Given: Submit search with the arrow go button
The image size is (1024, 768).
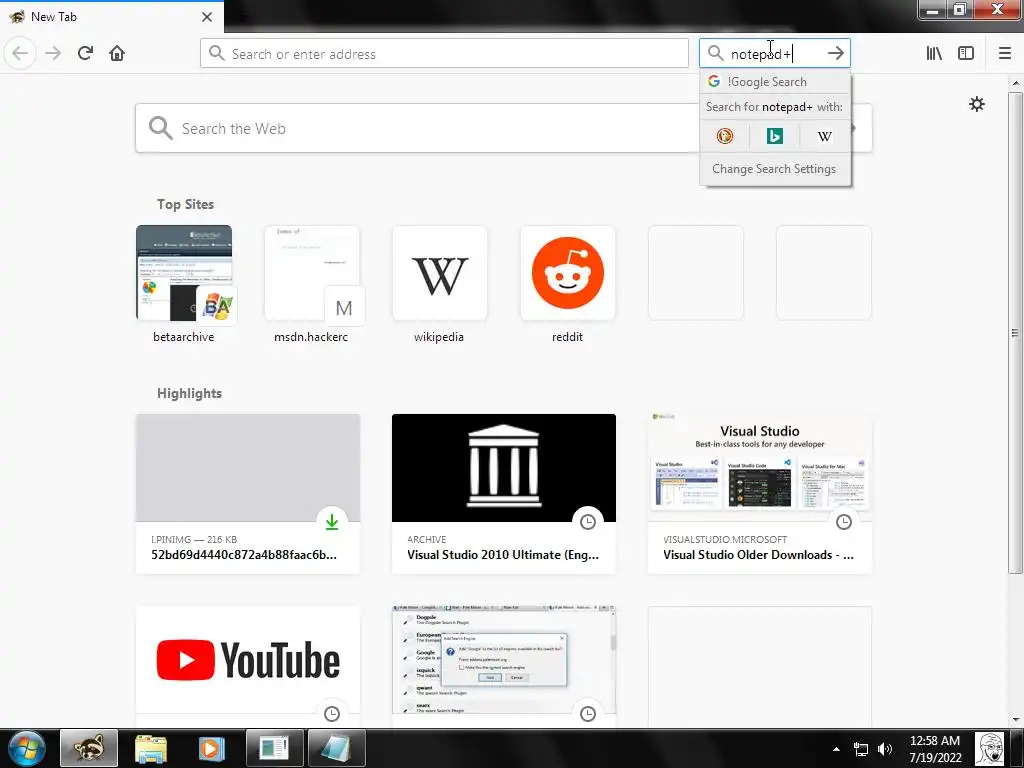Looking at the screenshot, I should click(836, 54).
